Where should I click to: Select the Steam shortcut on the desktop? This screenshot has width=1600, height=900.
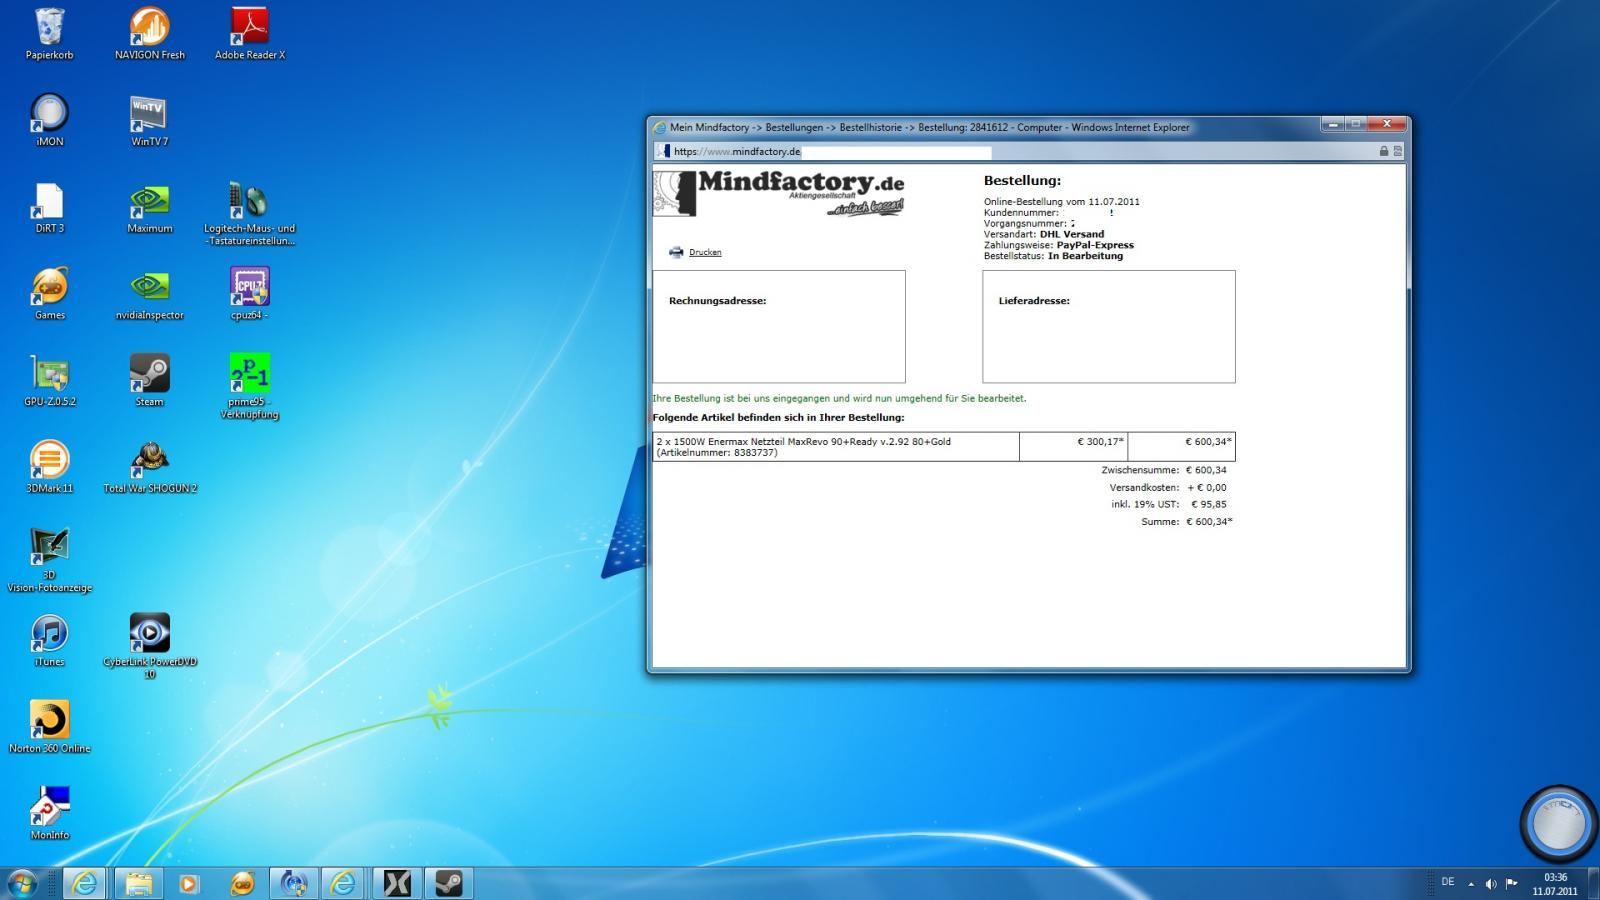point(149,380)
